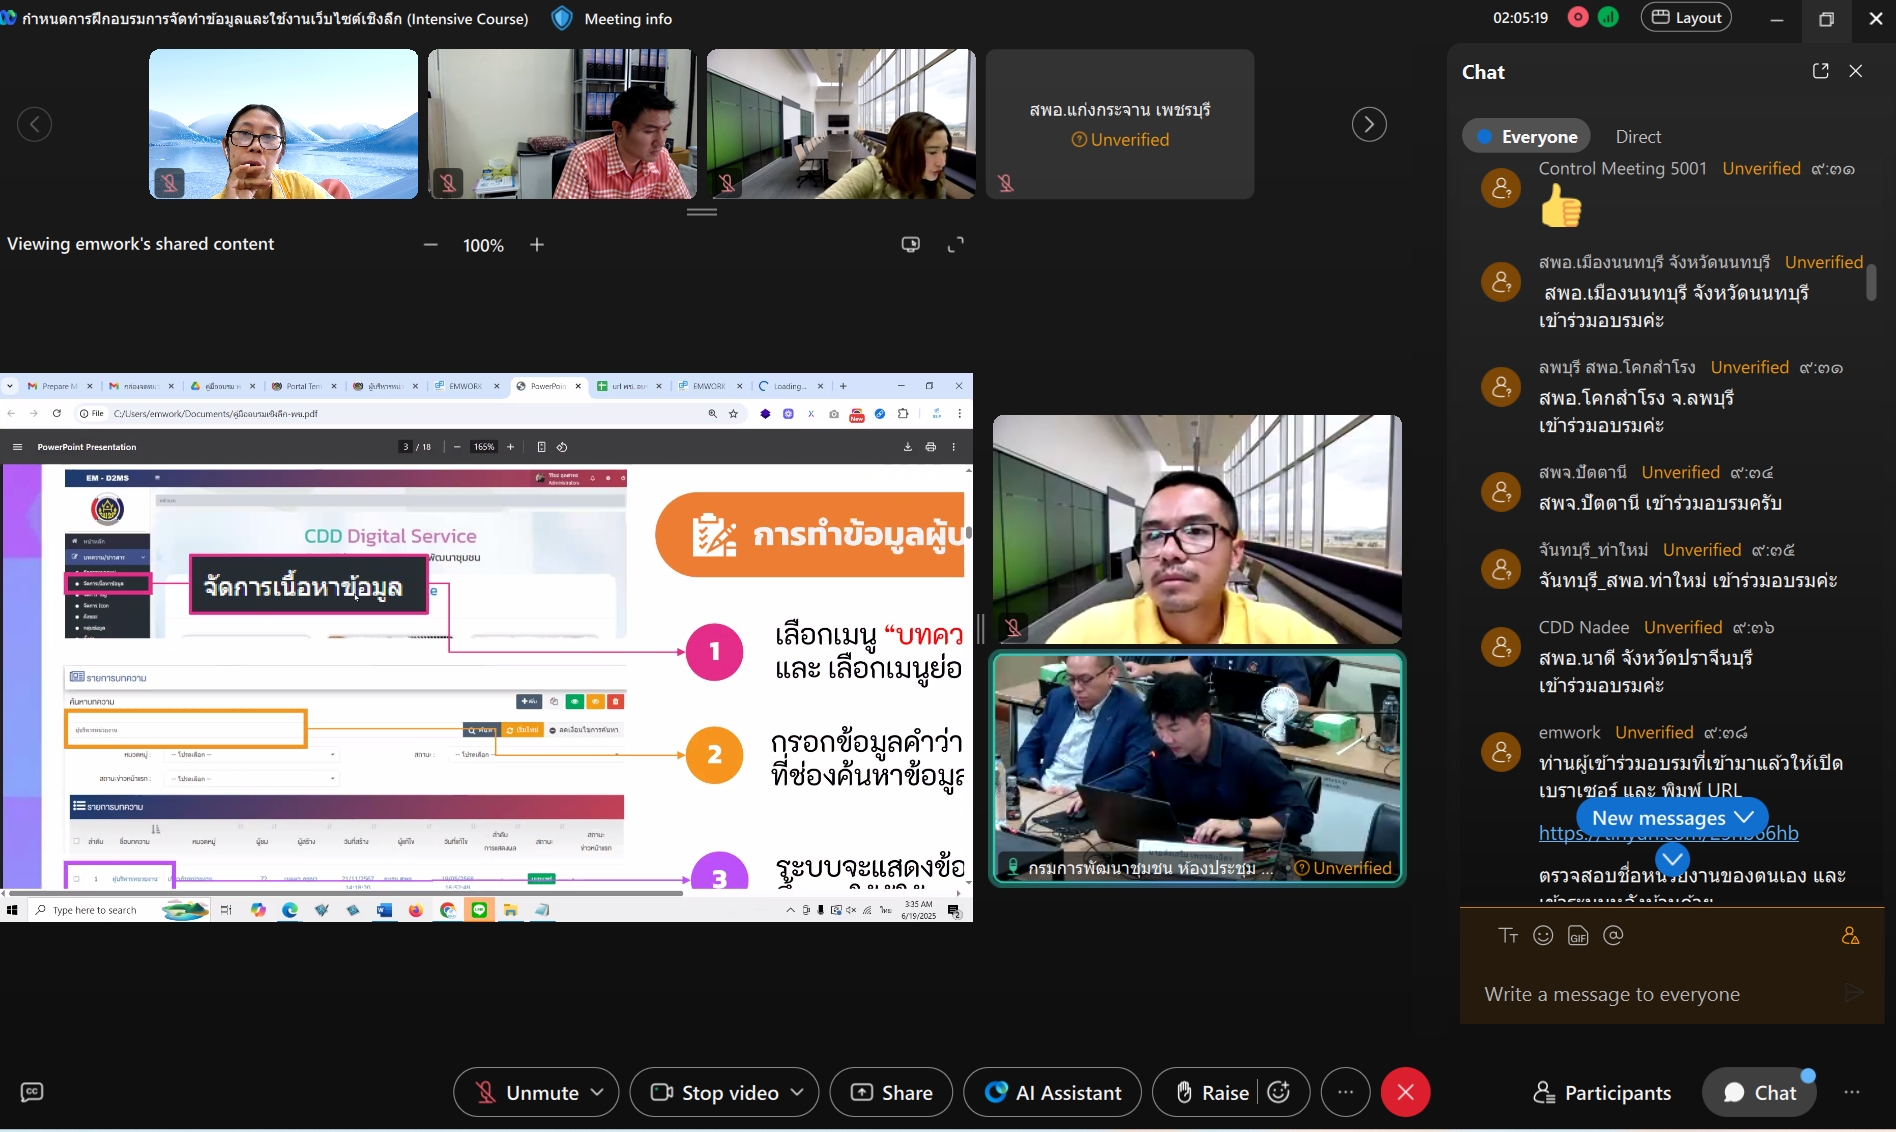Viewport: 1896px width, 1132px height.
Task: Show next participants with right arrow
Action: pos(1369,124)
